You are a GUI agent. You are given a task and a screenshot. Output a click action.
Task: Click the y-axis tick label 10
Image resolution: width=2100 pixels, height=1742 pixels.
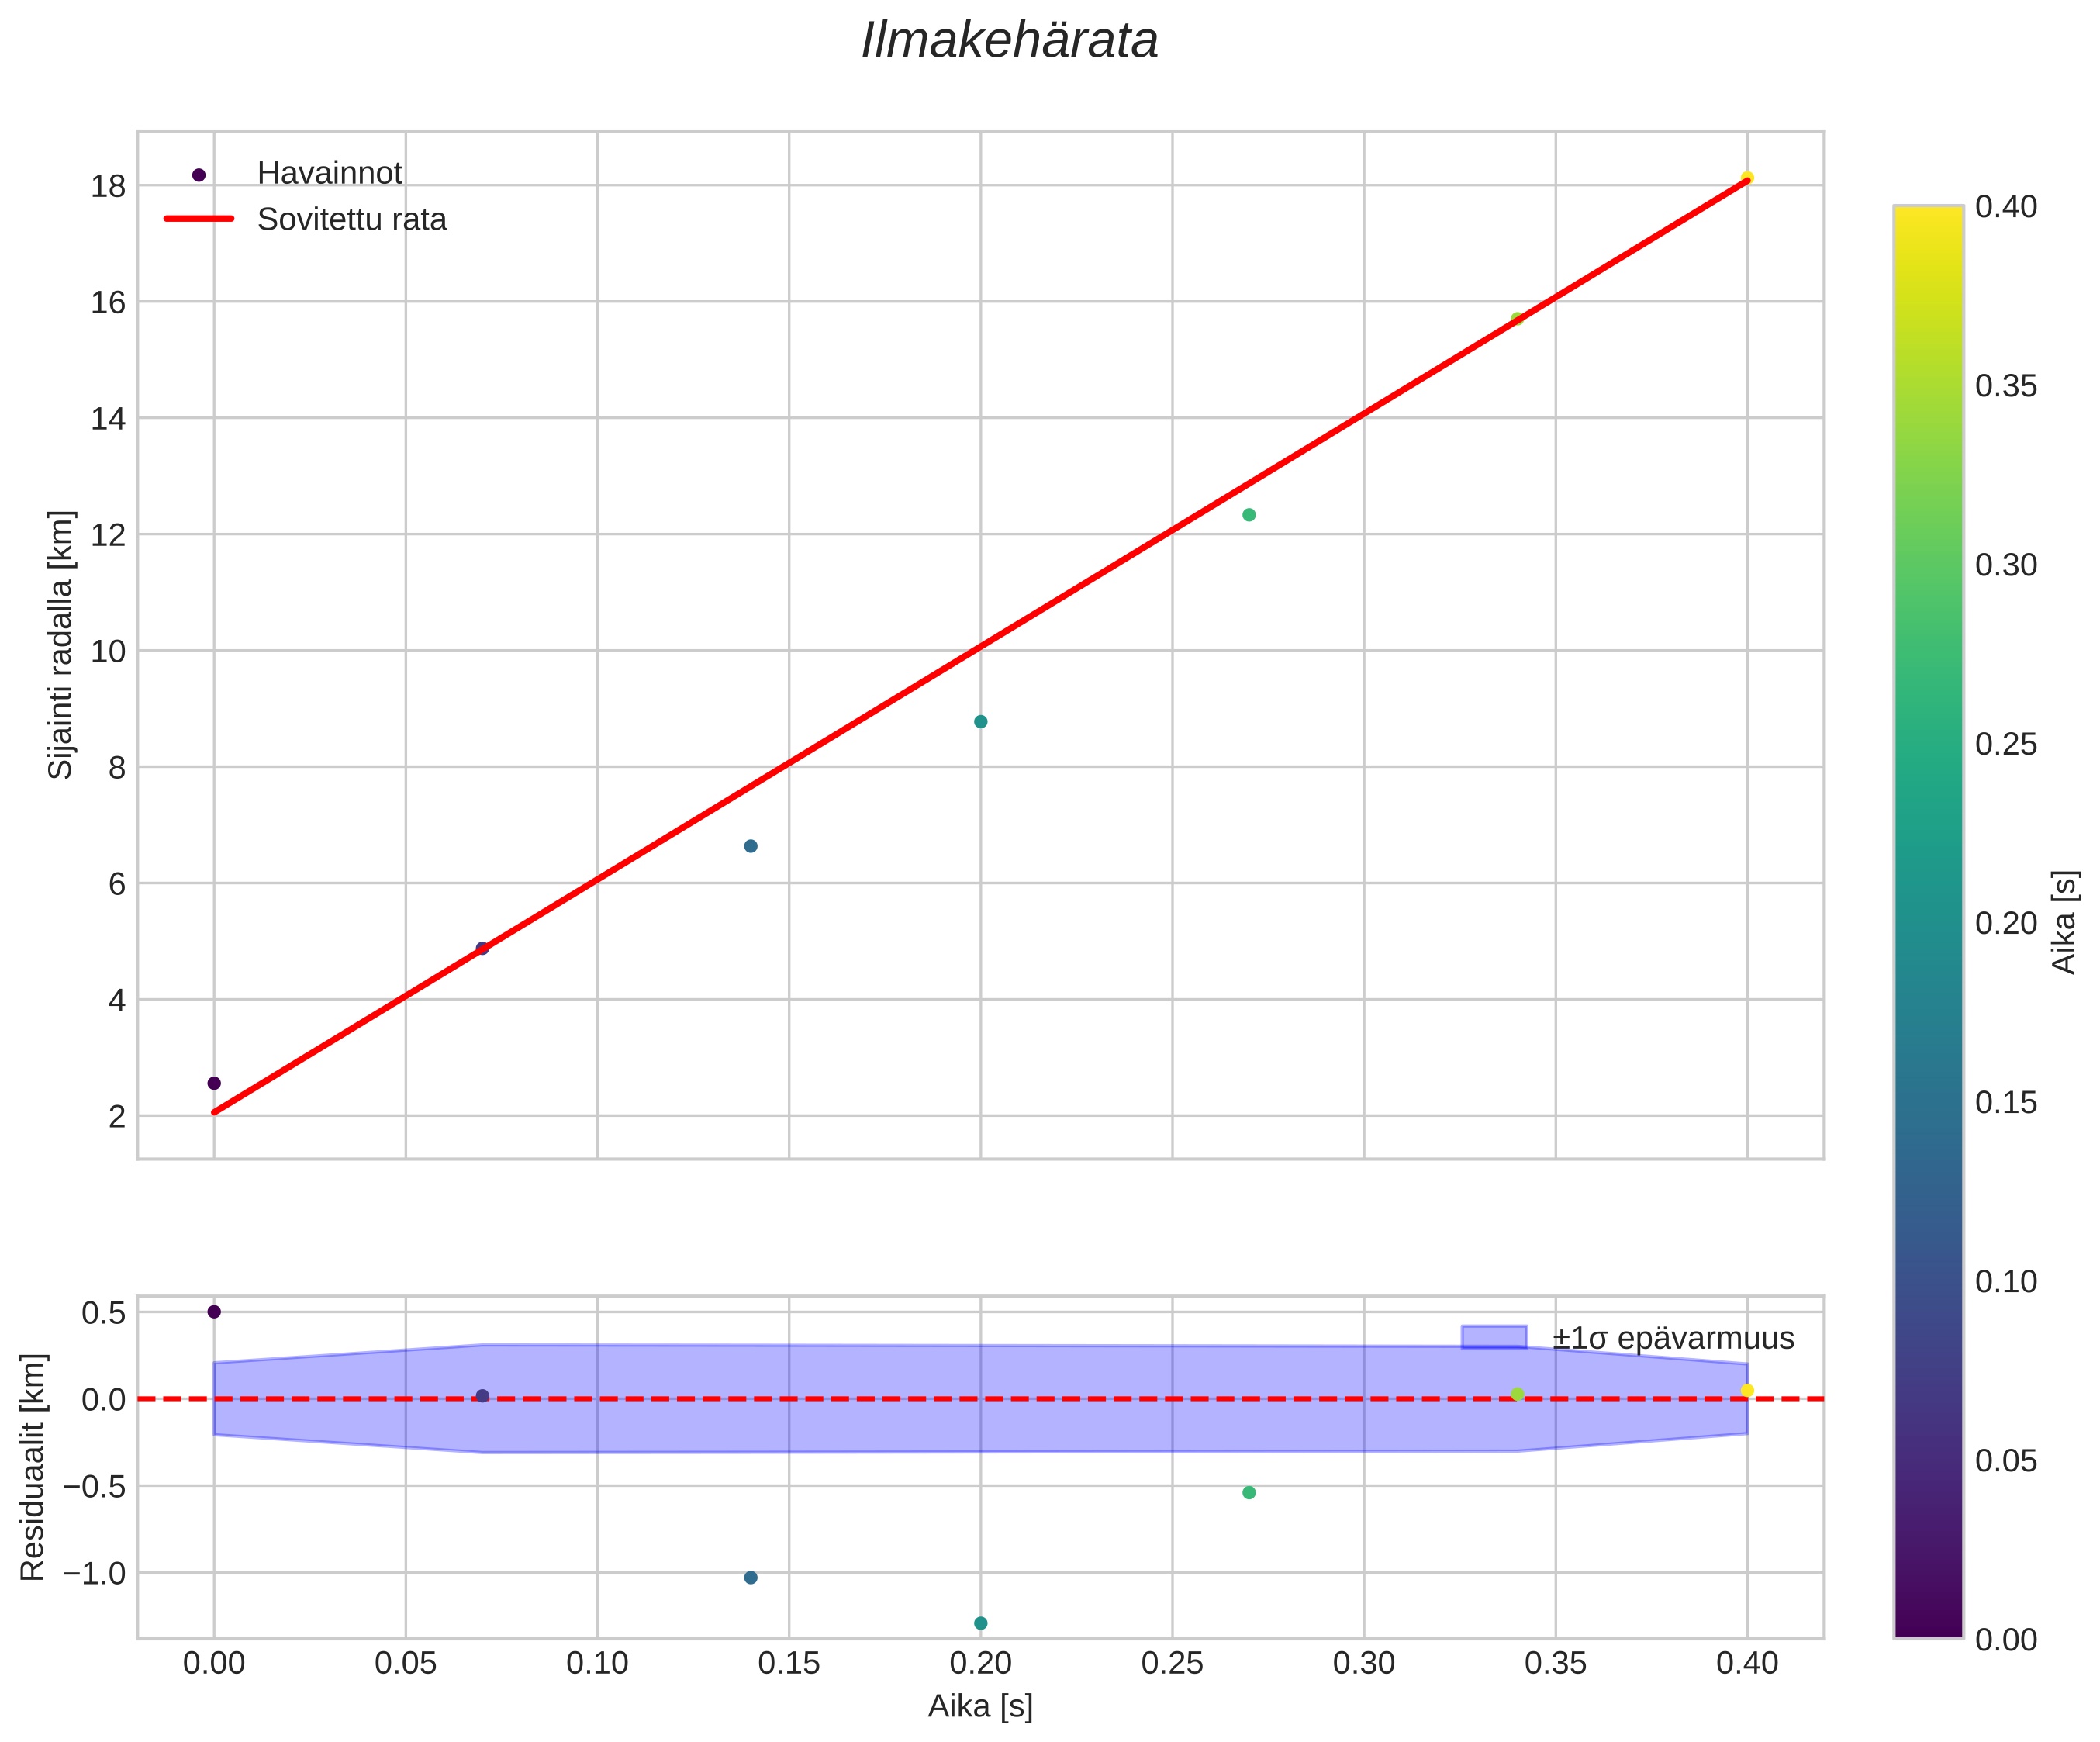(x=108, y=651)
